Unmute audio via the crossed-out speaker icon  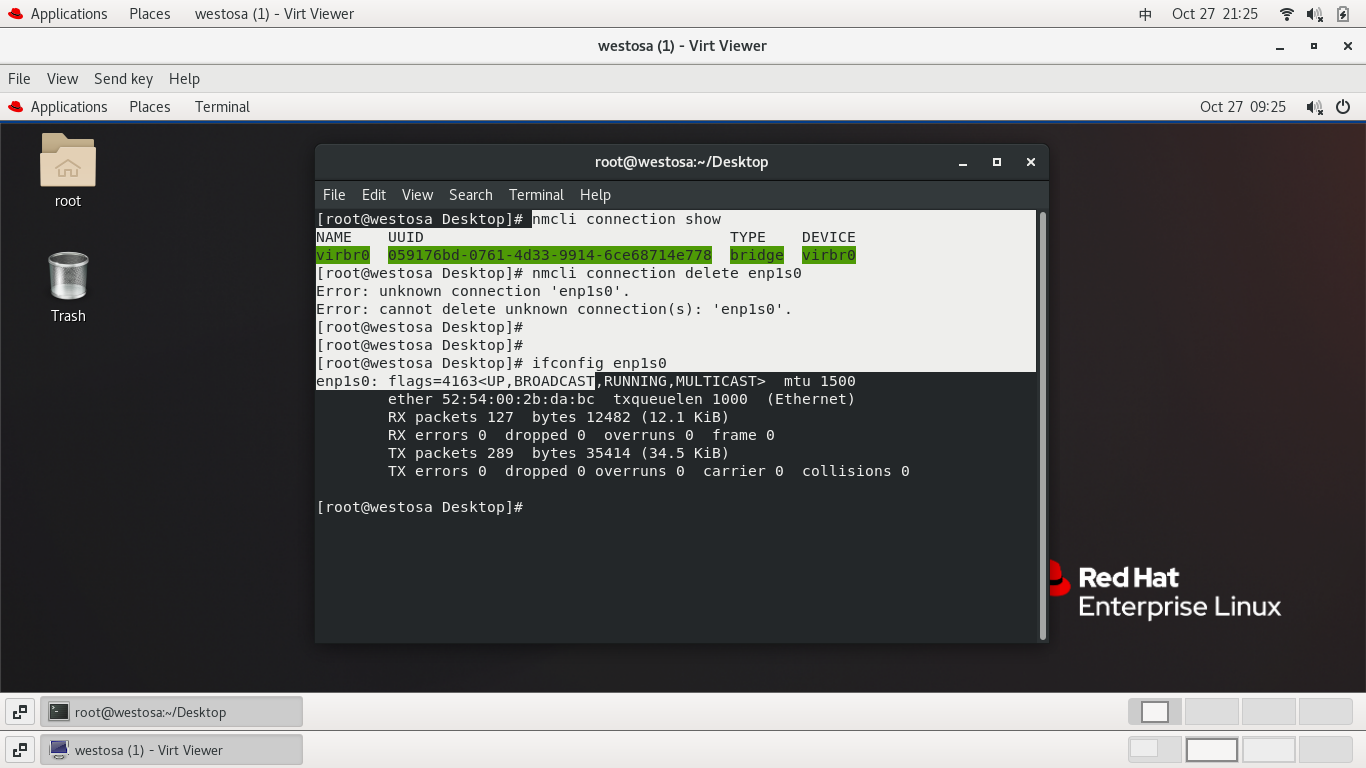pyautogui.click(x=1314, y=13)
